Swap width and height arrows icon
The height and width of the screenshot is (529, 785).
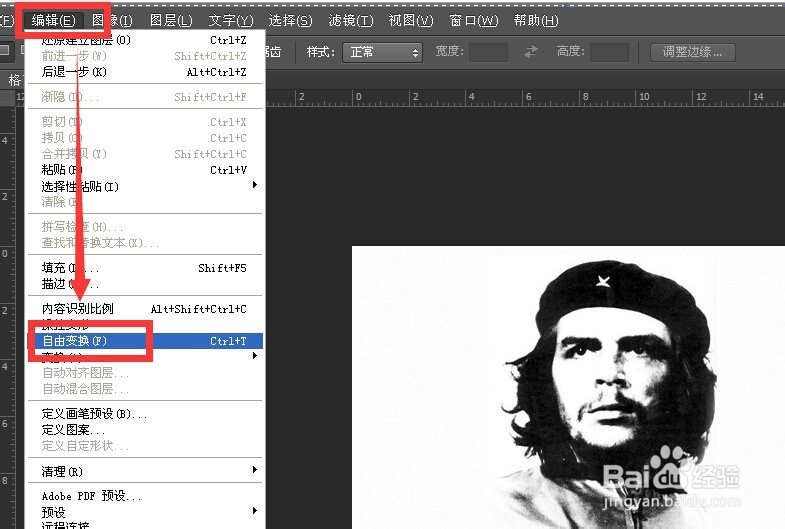tap(531, 52)
